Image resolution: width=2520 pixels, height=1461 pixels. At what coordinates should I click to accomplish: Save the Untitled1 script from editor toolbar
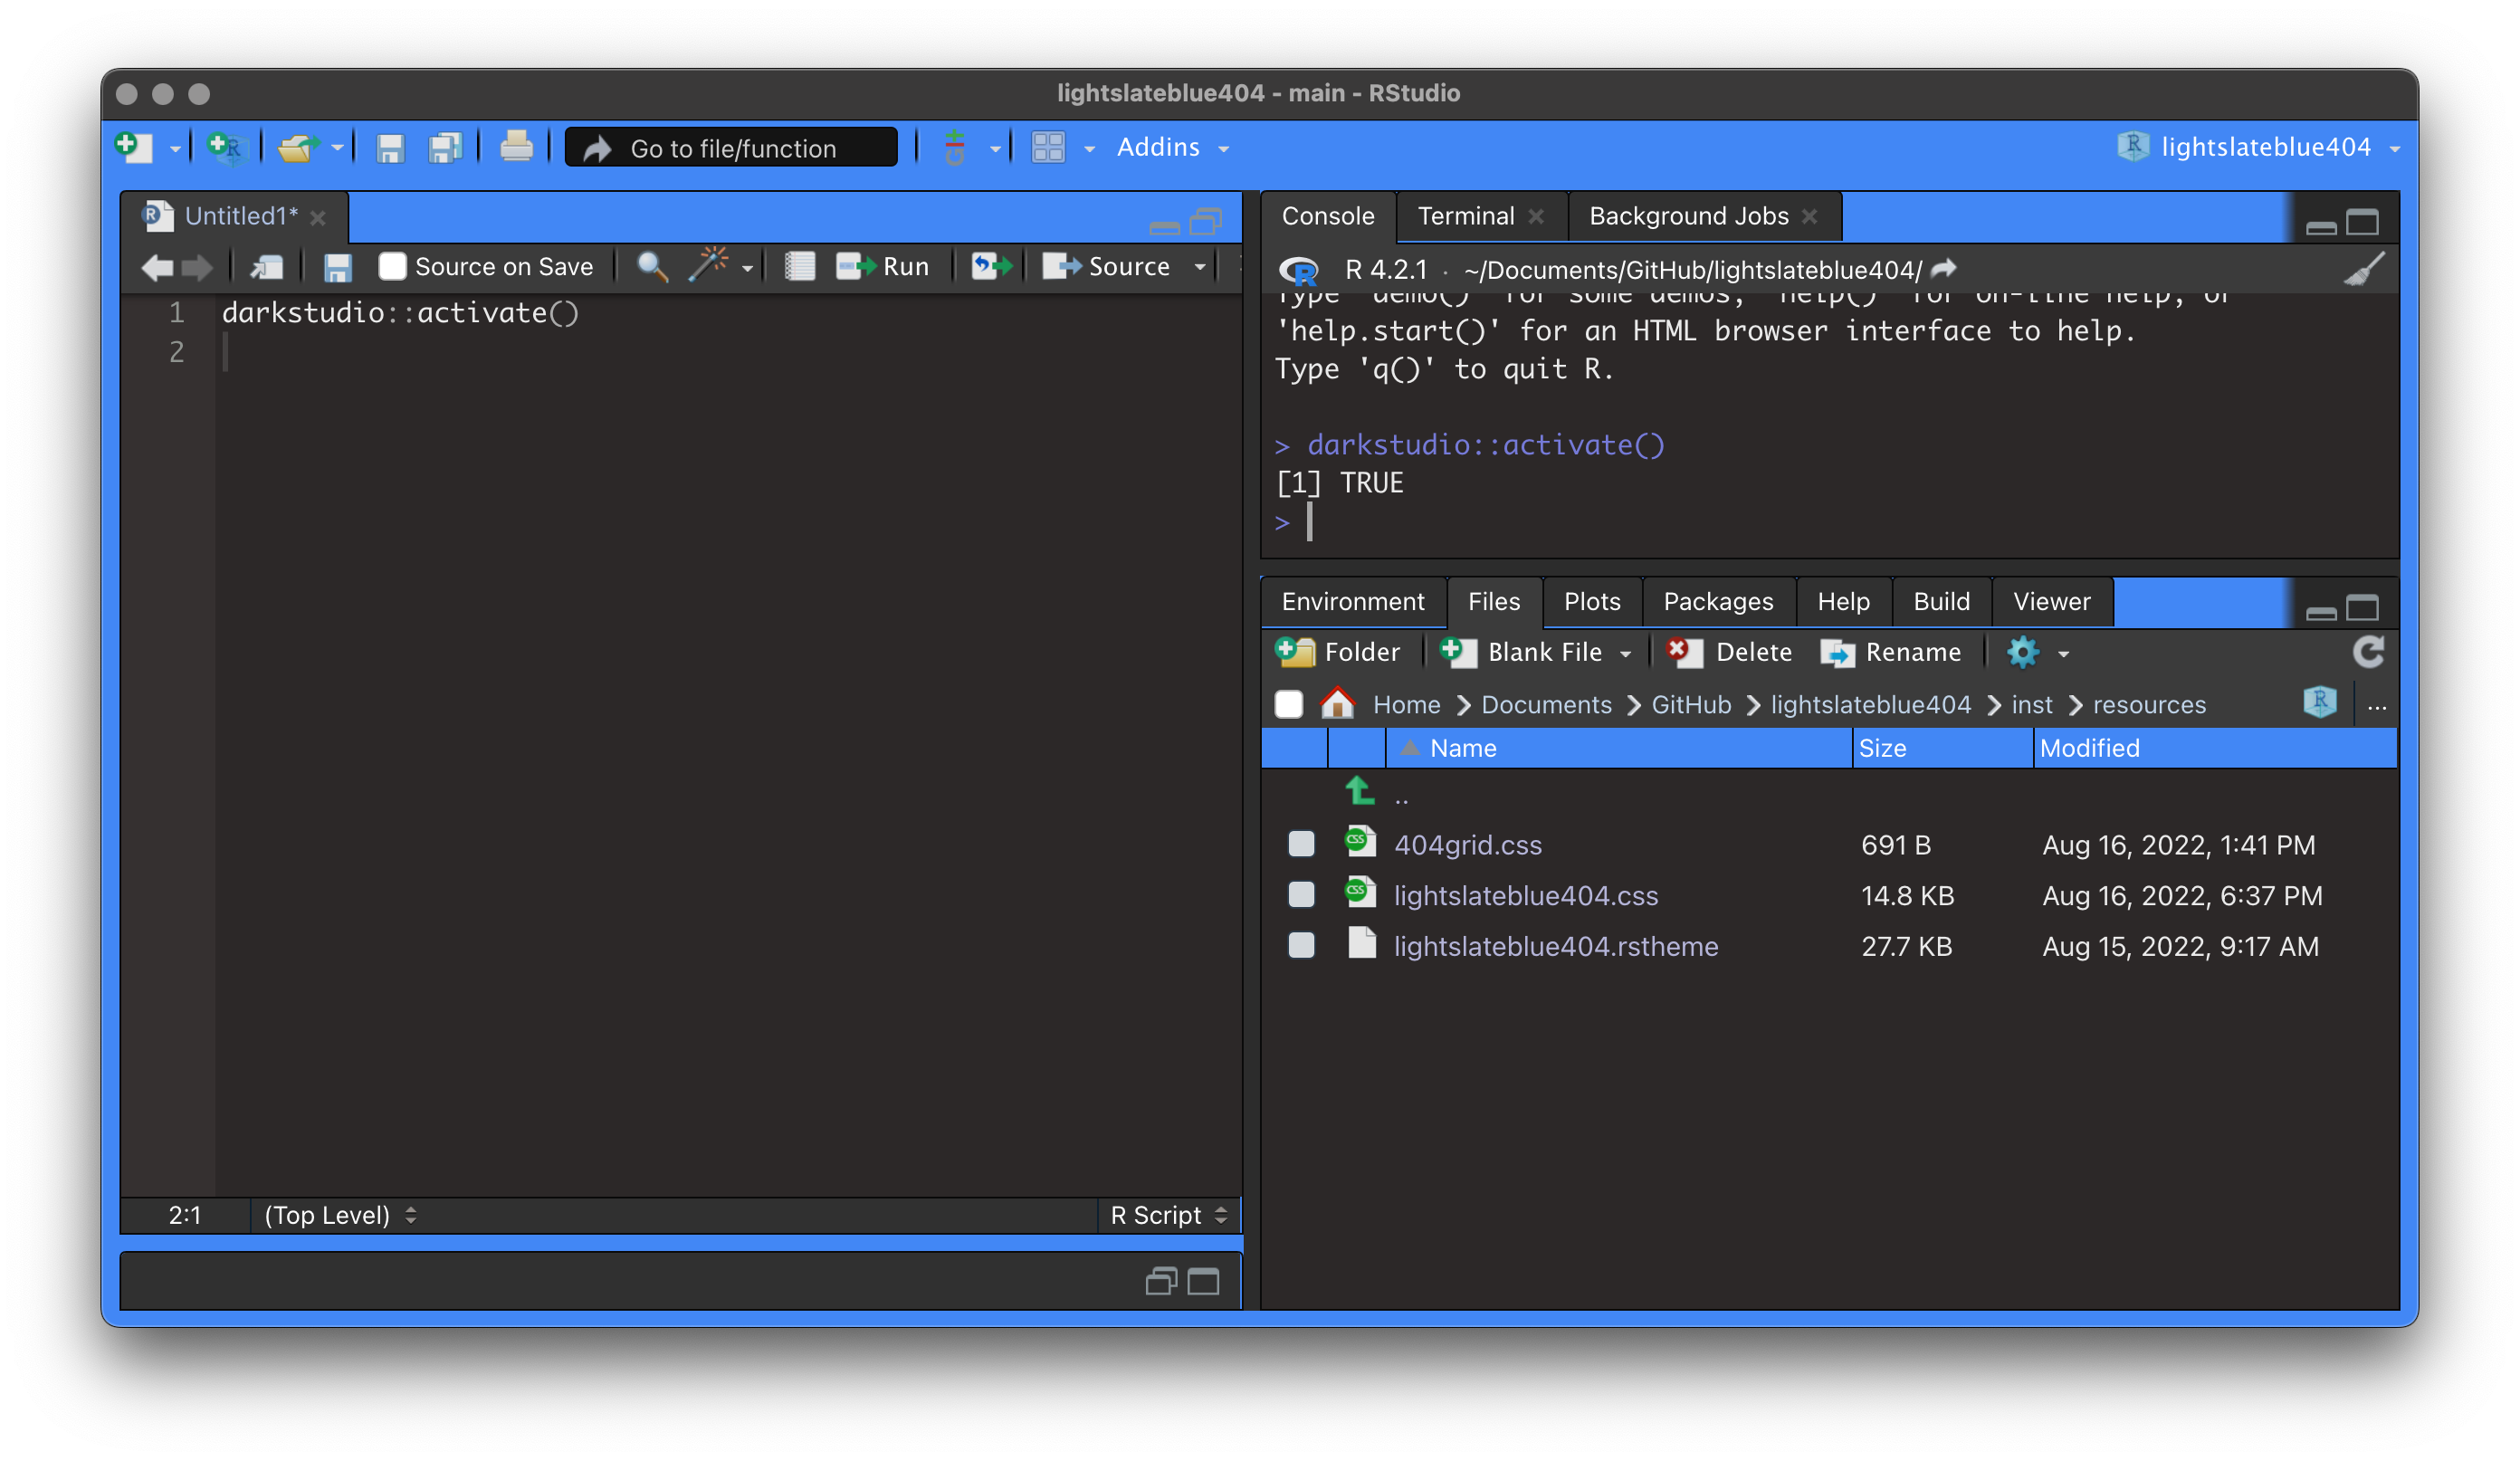pos(338,267)
